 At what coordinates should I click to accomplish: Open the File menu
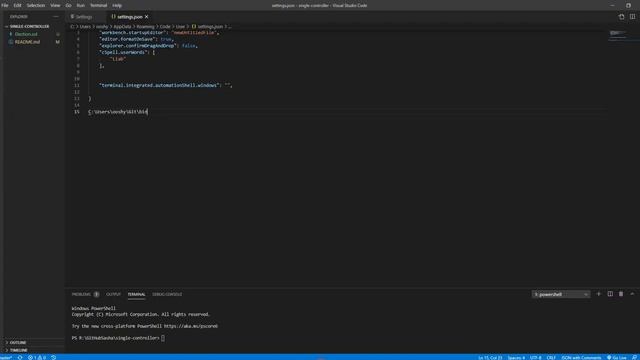coord(5,6)
